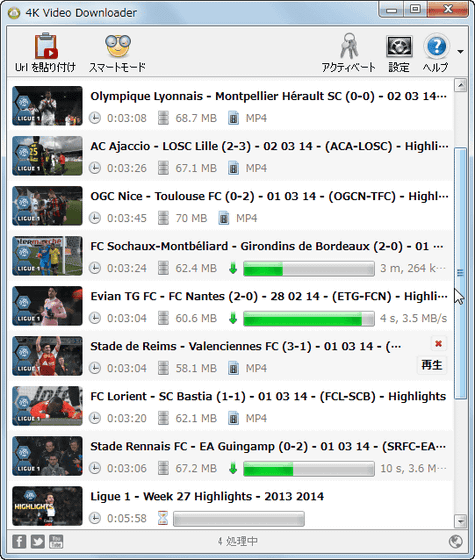This screenshot has height=560, width=475.
Task: Click the Stade Rennais download progress bar
Action: point(309,469)
